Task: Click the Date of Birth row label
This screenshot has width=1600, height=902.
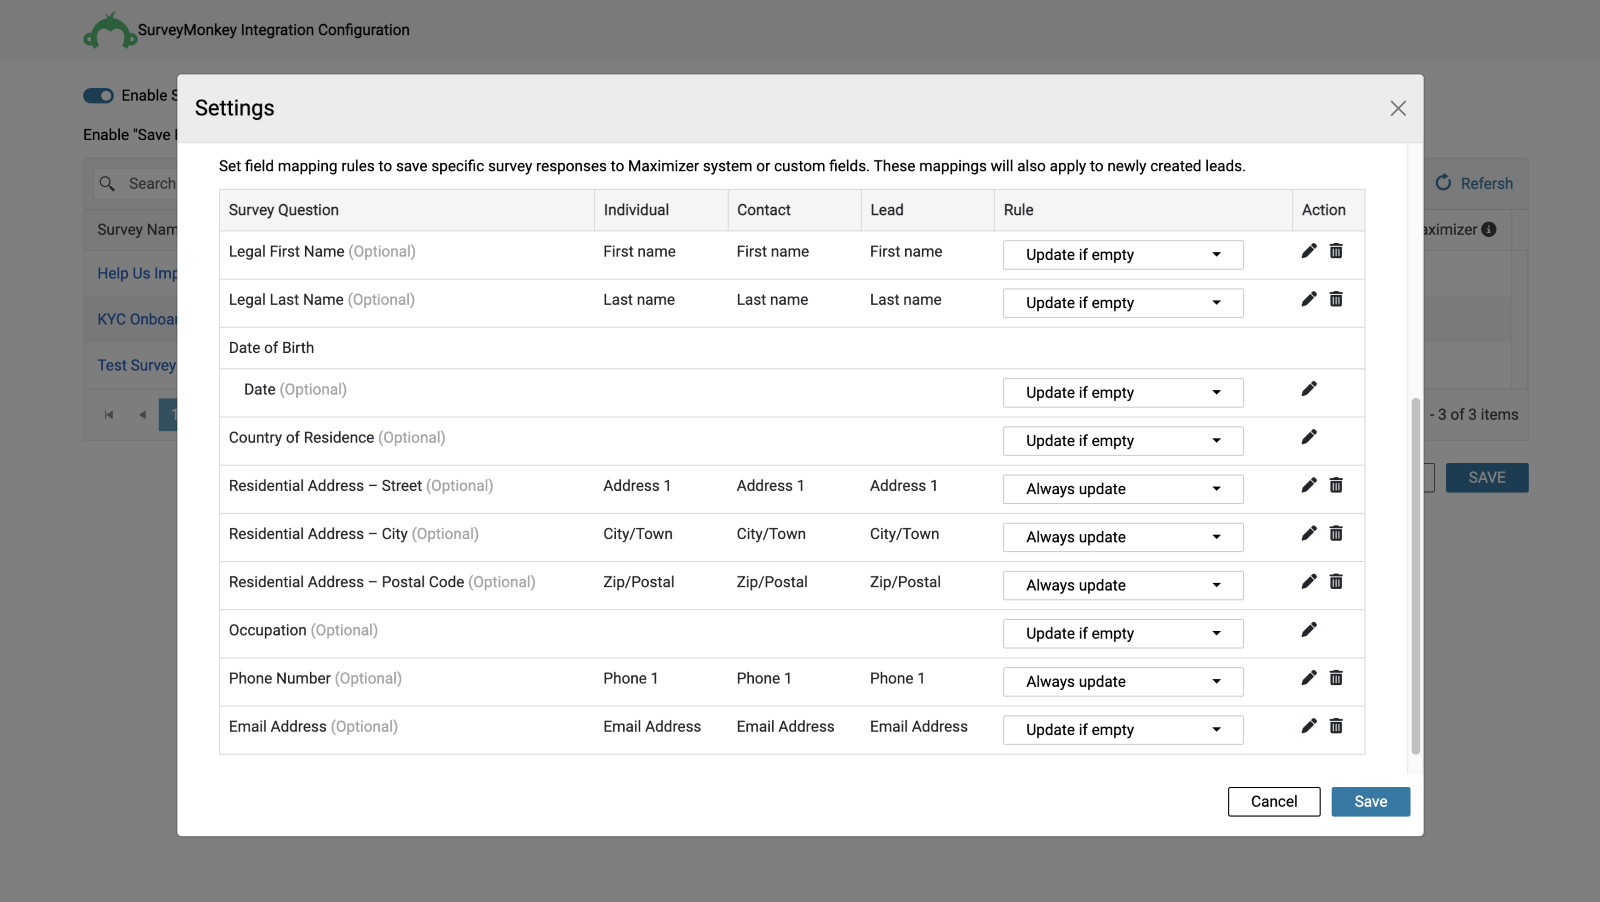Action: pyautogui.click(x=271, y=348)
